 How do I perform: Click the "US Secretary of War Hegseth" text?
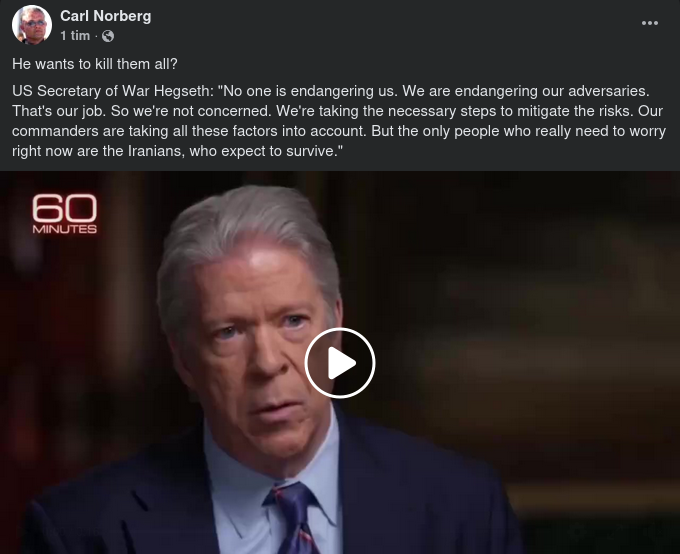[111, 91]
